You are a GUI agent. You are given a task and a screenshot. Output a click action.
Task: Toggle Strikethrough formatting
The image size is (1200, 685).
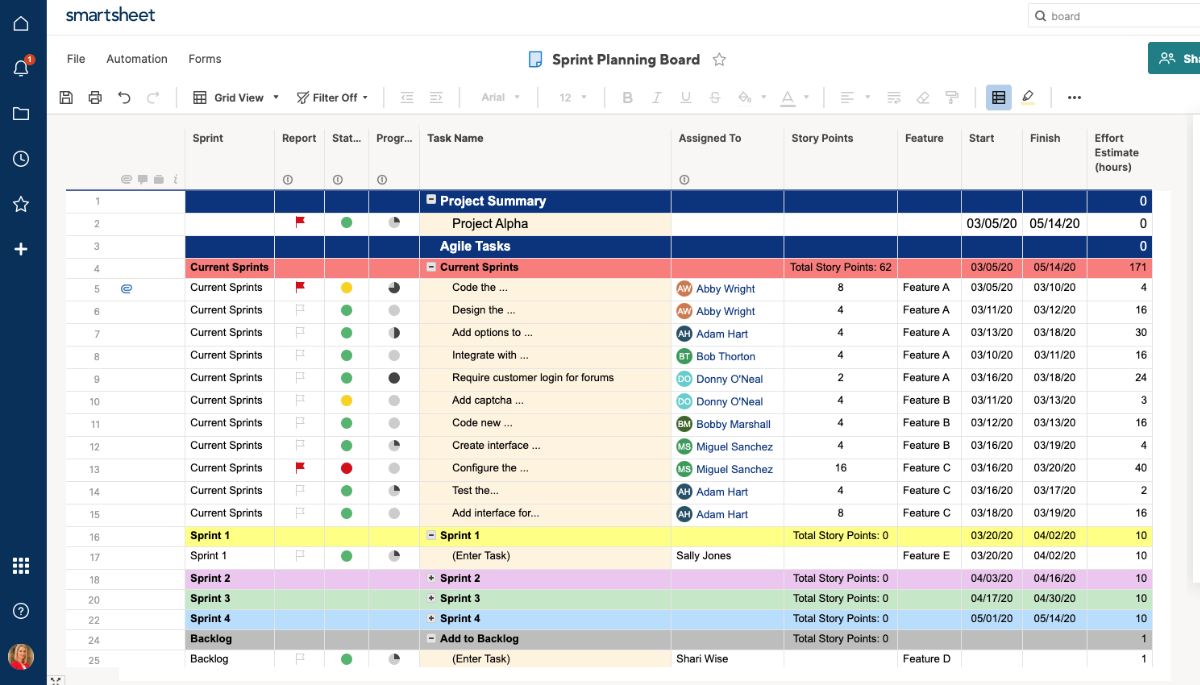coord(714,98)
